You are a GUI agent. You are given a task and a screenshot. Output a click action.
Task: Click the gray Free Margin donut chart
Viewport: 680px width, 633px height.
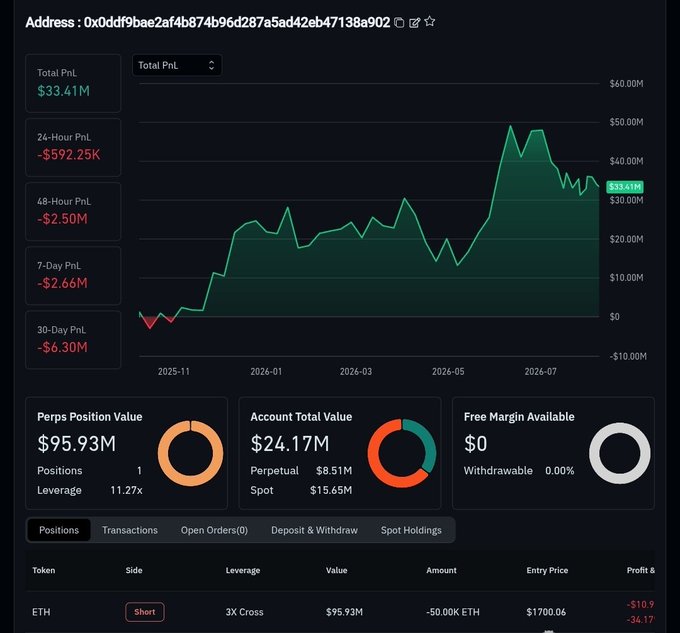tap(620, 453)
